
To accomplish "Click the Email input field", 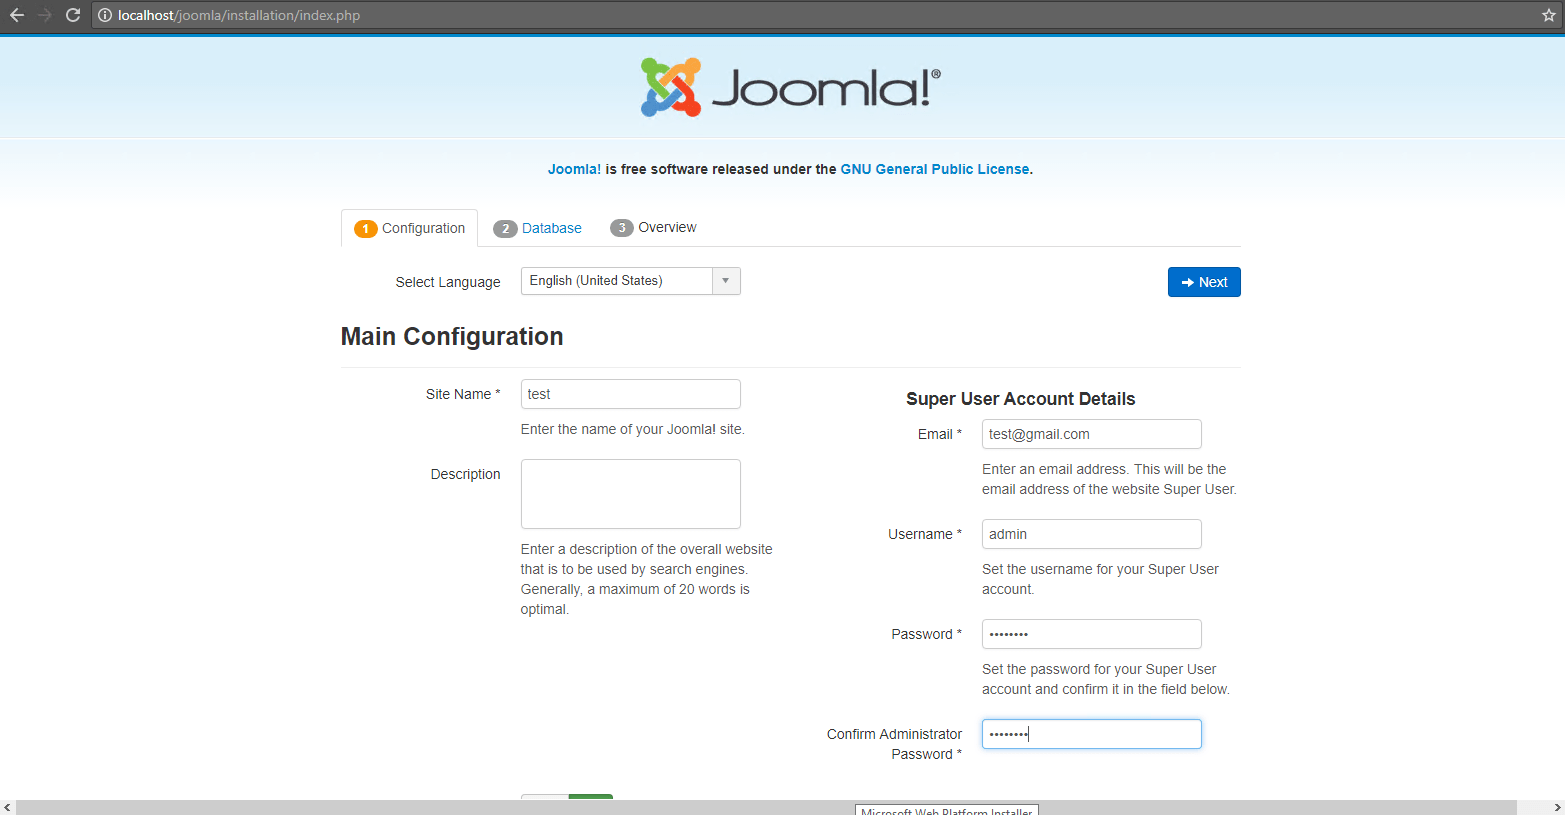I will pos(1091,434).
